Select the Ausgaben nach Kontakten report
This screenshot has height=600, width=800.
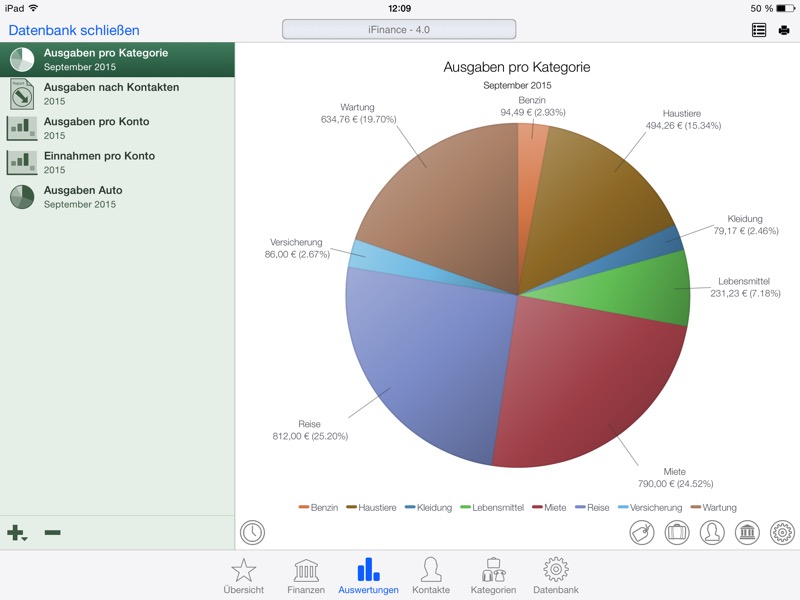tap(110, 94)
